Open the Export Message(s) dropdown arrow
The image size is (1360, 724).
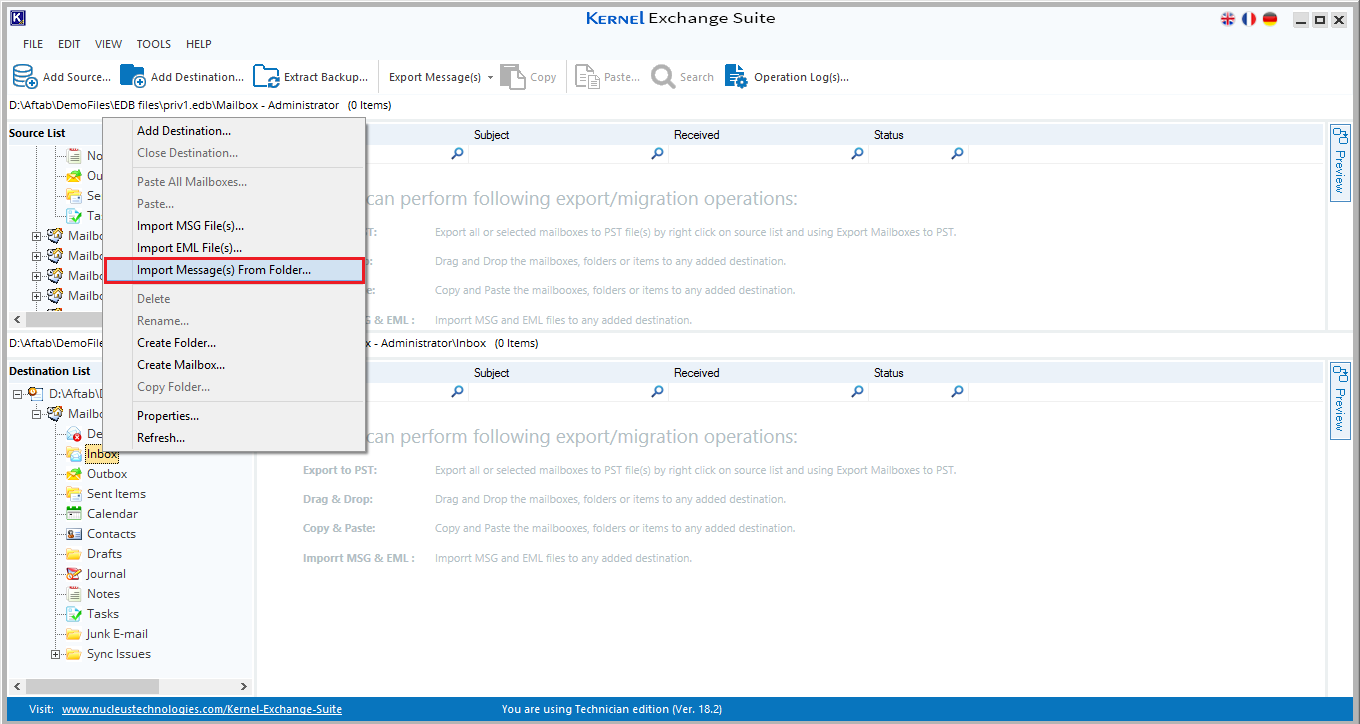[490, 77]
